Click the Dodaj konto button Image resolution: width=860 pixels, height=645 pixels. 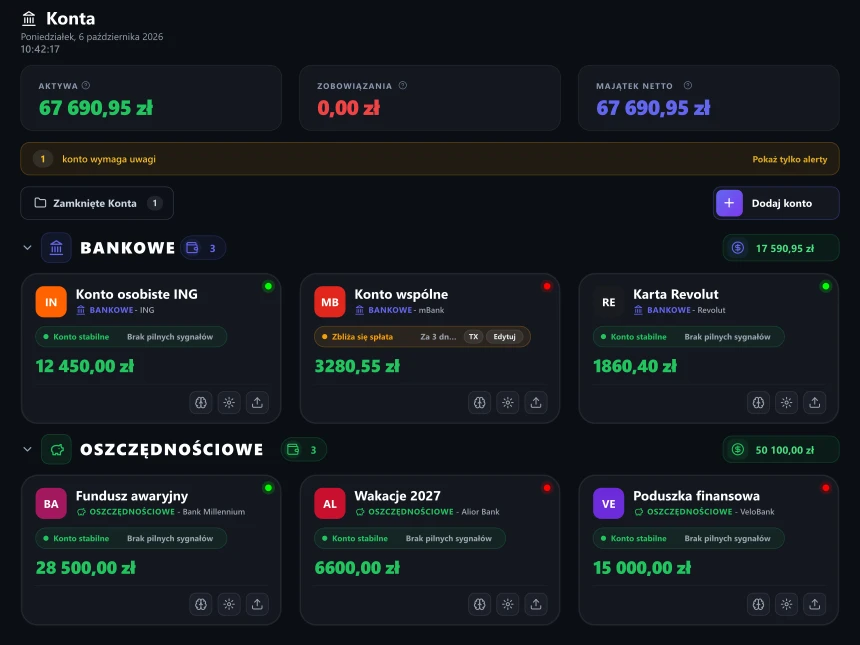pyautogui.click(x=776, y=203)
